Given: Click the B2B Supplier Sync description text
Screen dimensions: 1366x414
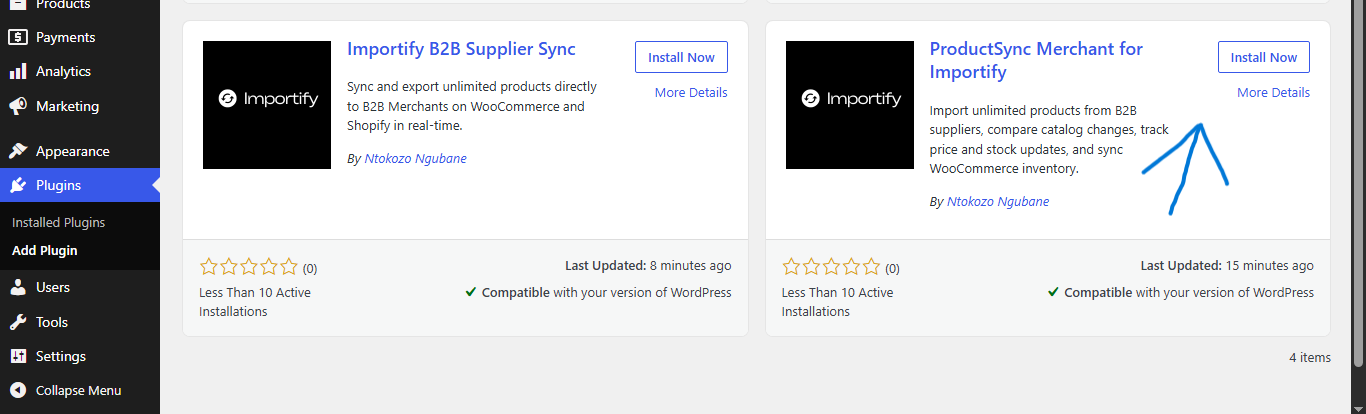Looking at the screenshot, I should 472,107.
